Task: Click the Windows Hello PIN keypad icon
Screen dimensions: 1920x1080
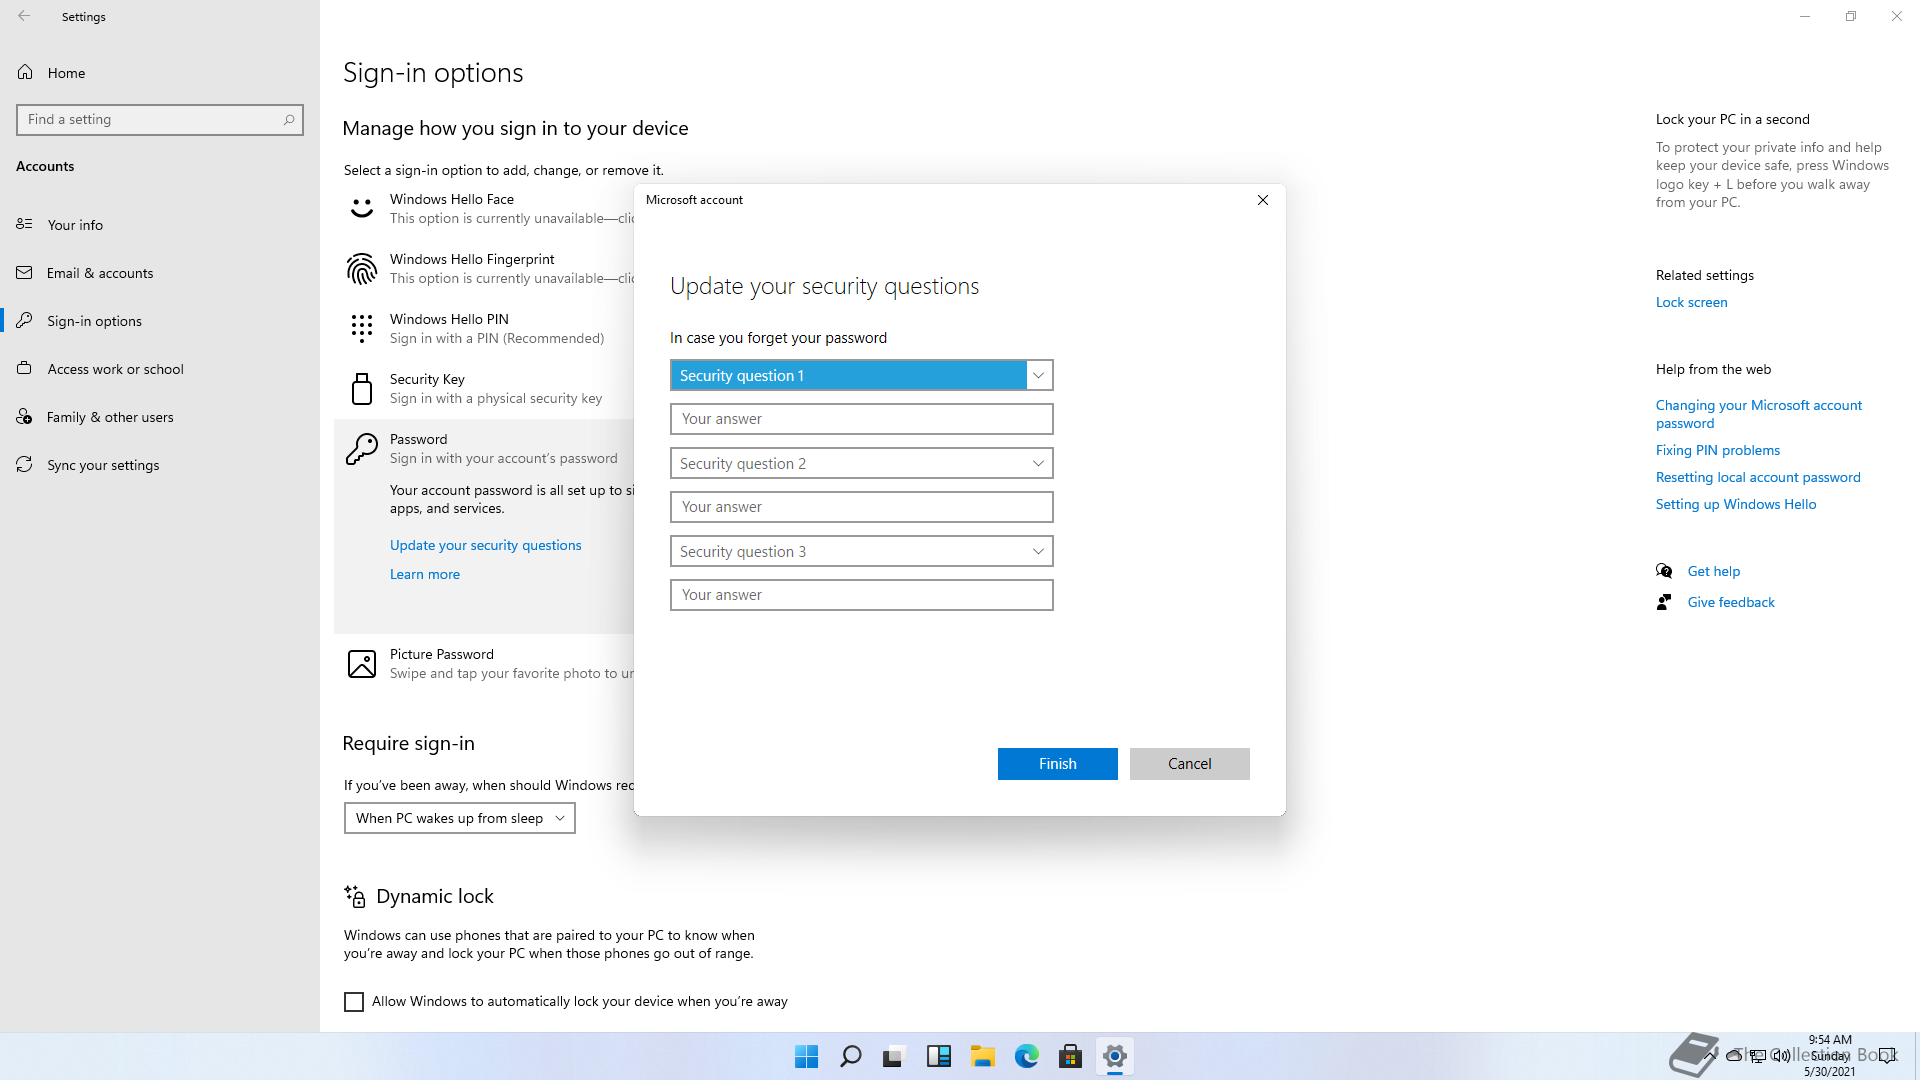Action: point(361,328)
